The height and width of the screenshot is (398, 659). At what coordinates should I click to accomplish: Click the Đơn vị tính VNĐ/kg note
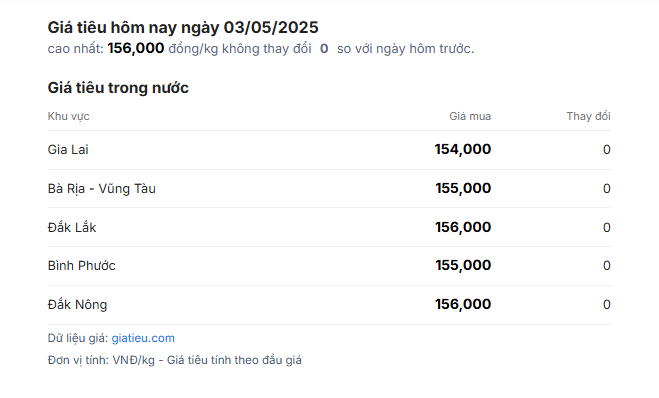click(174, 360)
